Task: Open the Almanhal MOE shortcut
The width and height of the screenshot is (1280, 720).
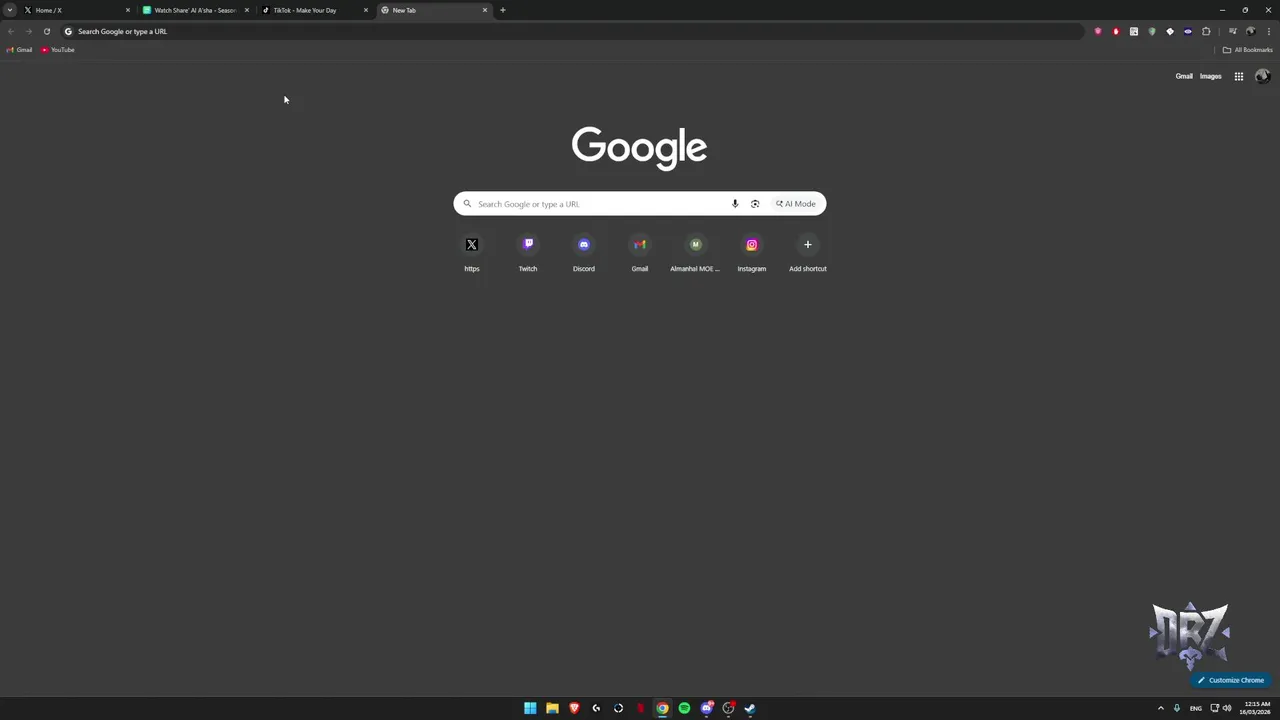Action: click(x=695, y=253)
